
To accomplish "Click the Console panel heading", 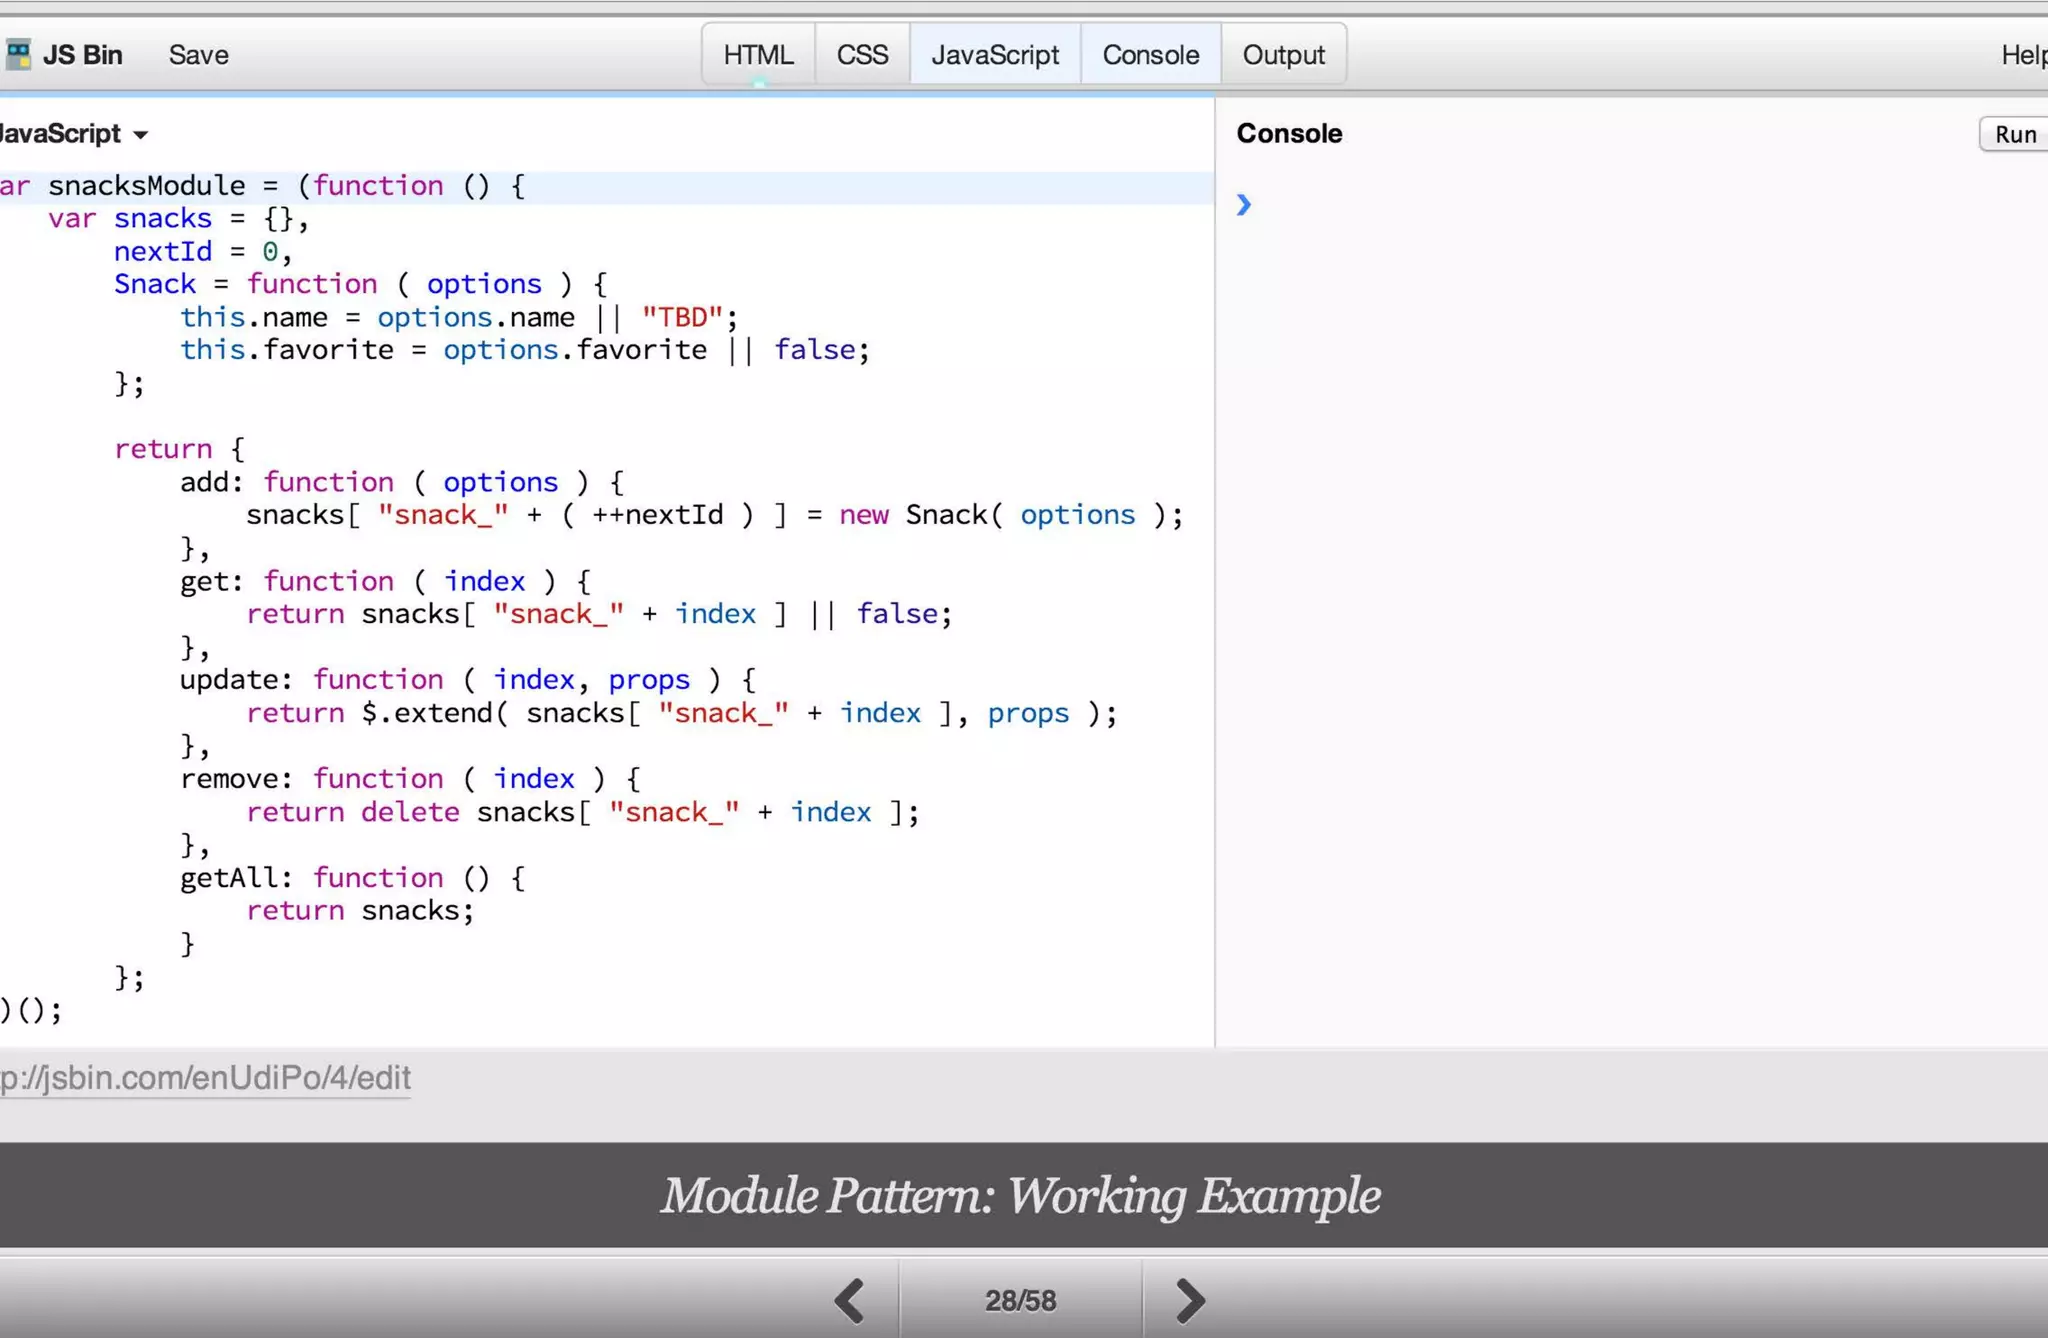I will coord(1289,133).
